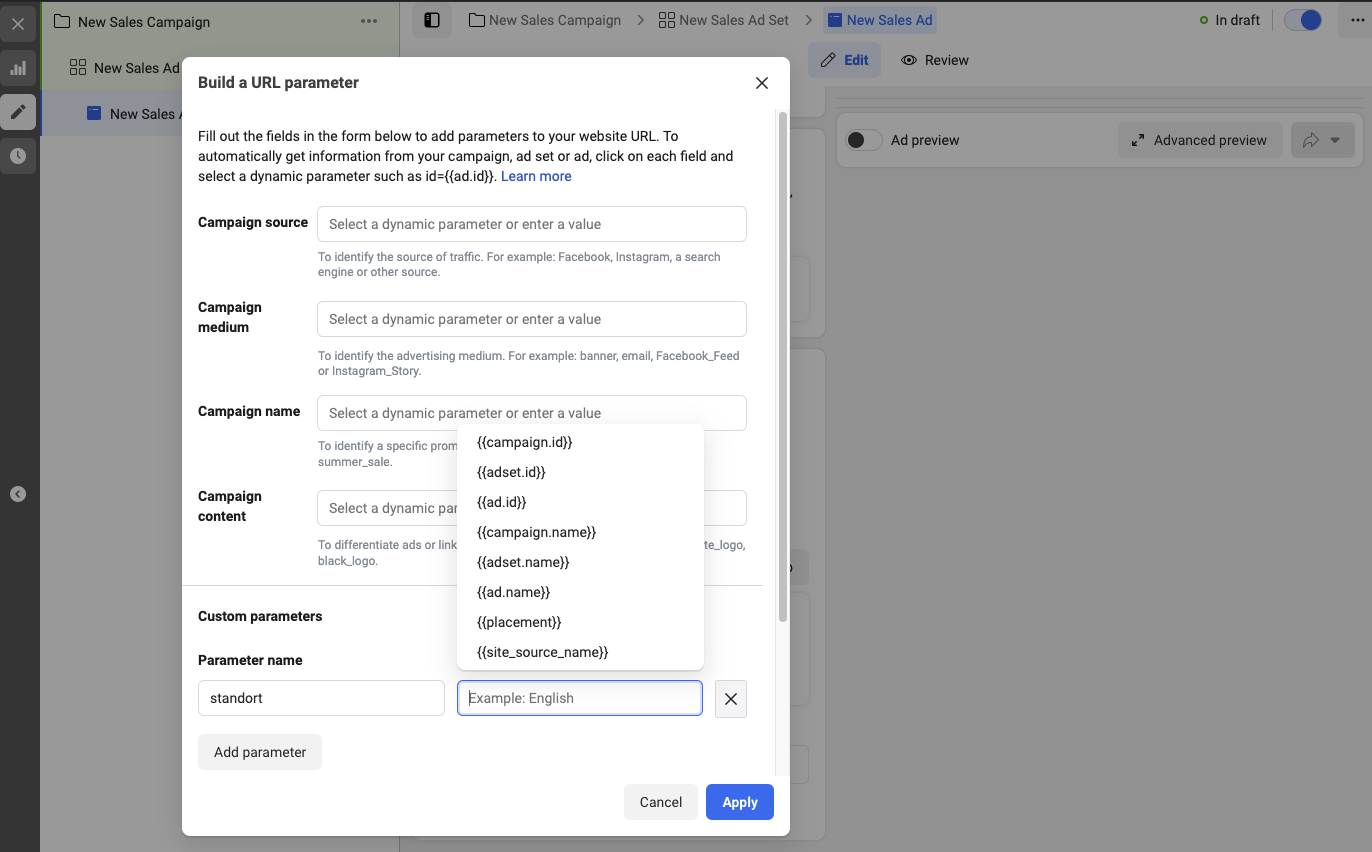The width and height of the screenshot is (1372, 852).
Task: Toggle the sidebar layout icon in breadcrumb bar
Action: [x=432, y=20]
